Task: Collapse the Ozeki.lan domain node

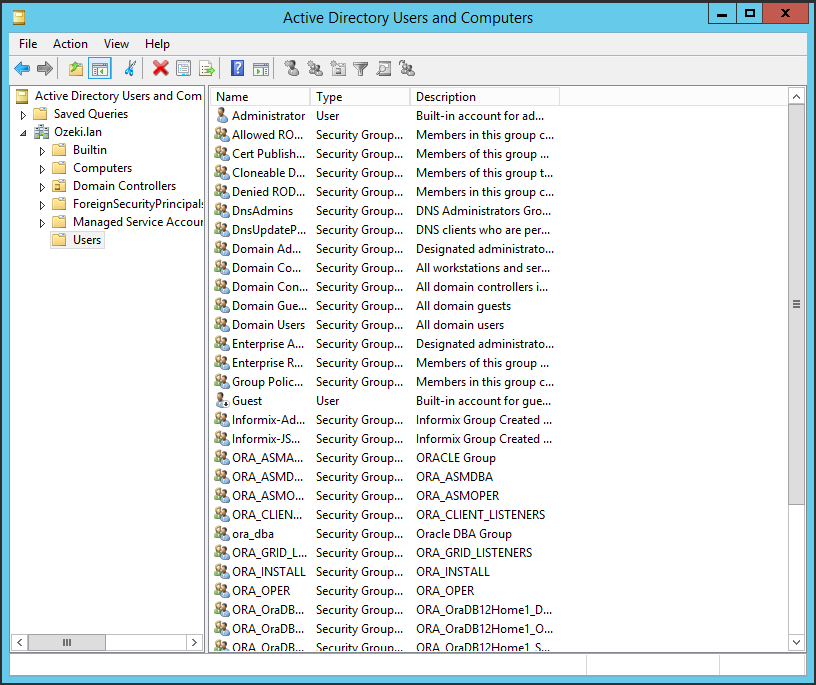Action: click(24, 133)
